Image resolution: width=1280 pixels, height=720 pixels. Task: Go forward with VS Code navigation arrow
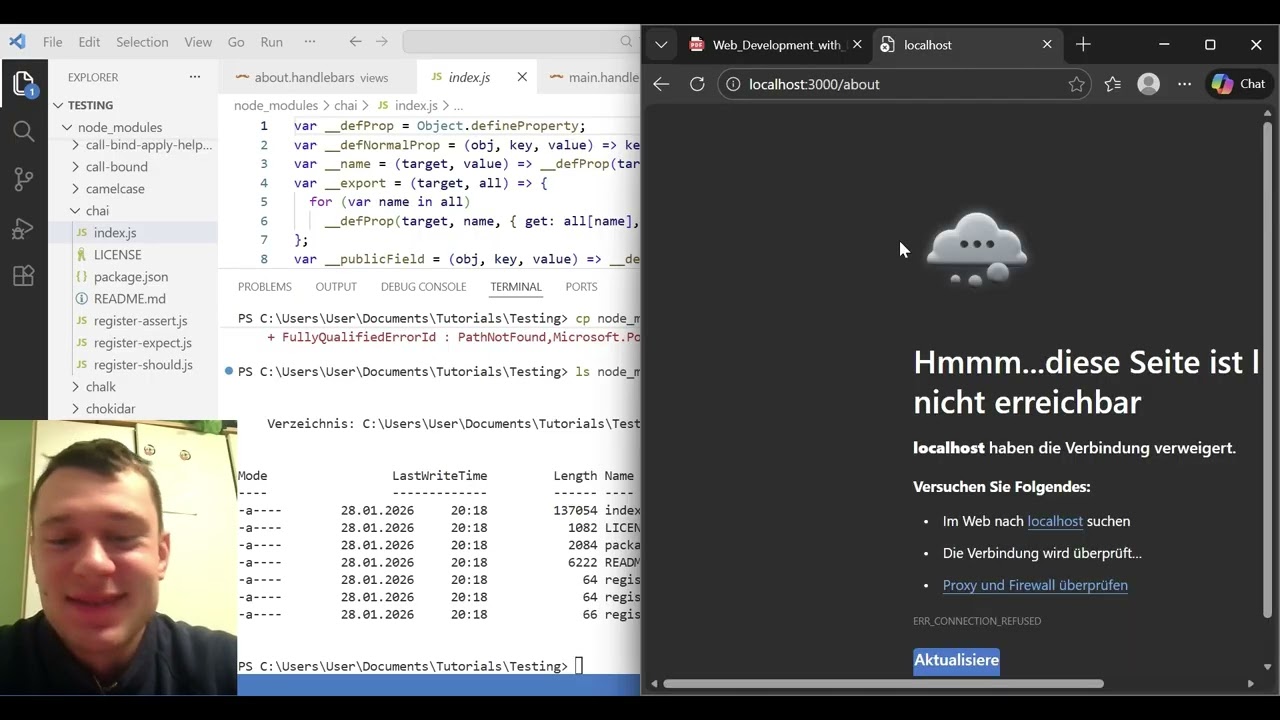coord(381,42)
